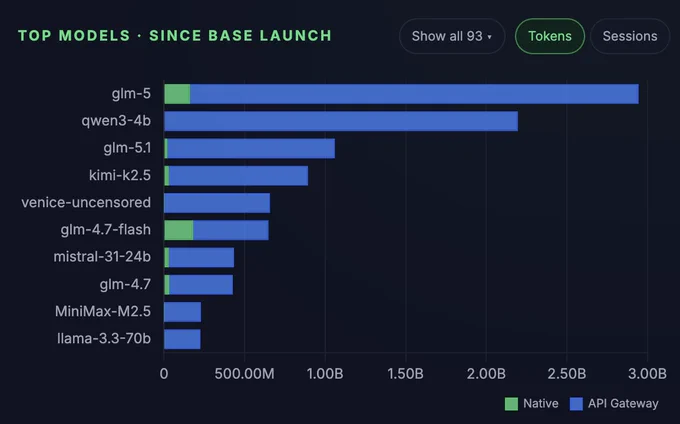The image size is (680, 424).
Task: Click the glm-5.1 blue bar
Action: 251,149
